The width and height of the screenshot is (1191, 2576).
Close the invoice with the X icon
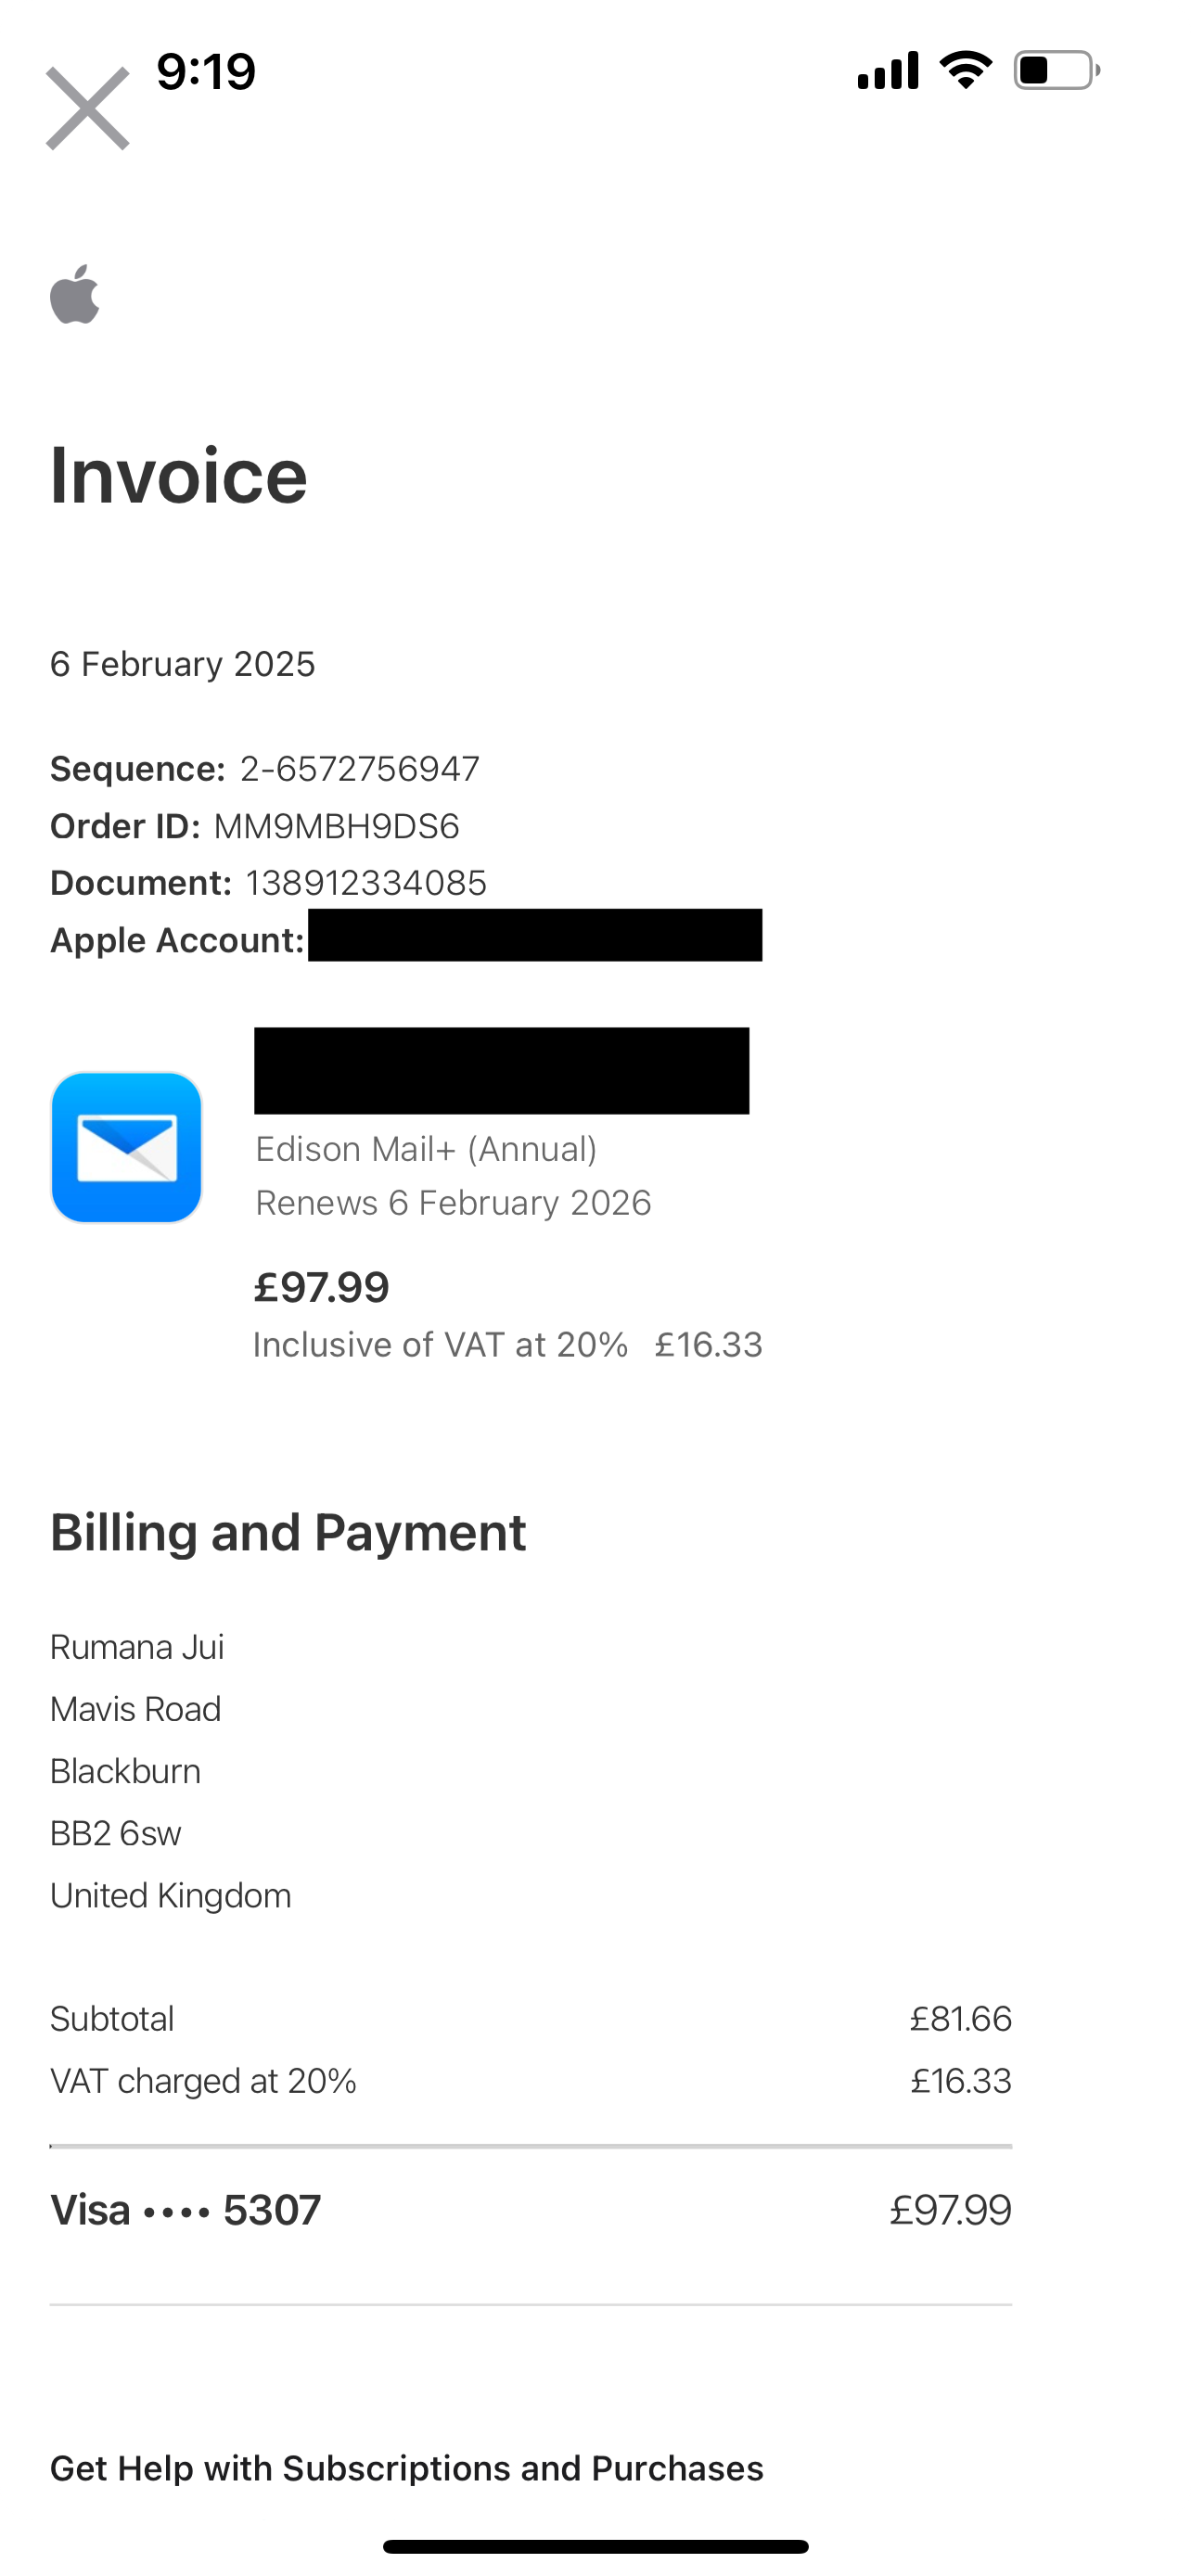click(88, 108)
